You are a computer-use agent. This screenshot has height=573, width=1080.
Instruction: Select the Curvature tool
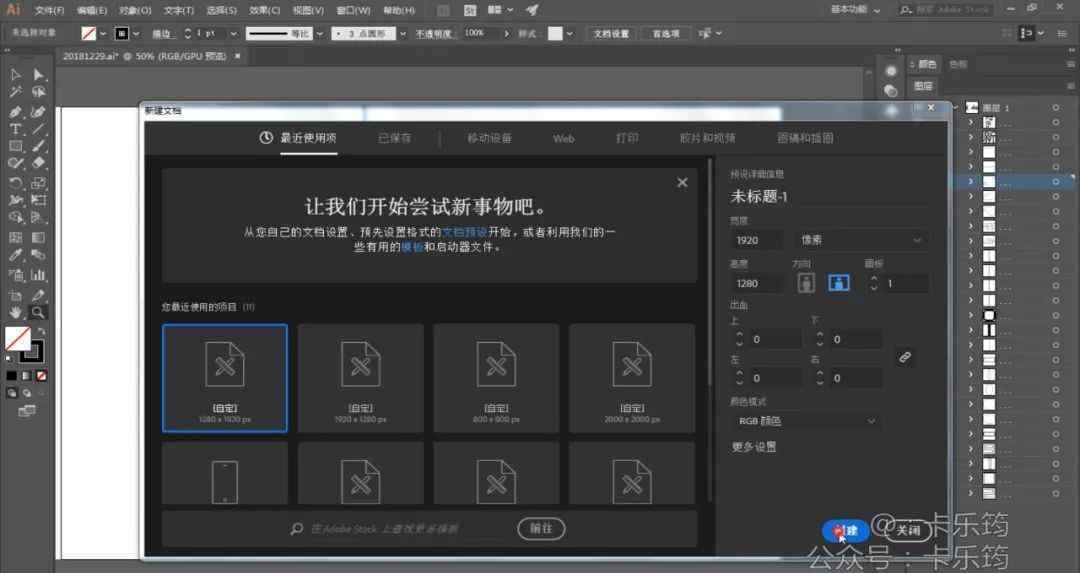[39, 111]
